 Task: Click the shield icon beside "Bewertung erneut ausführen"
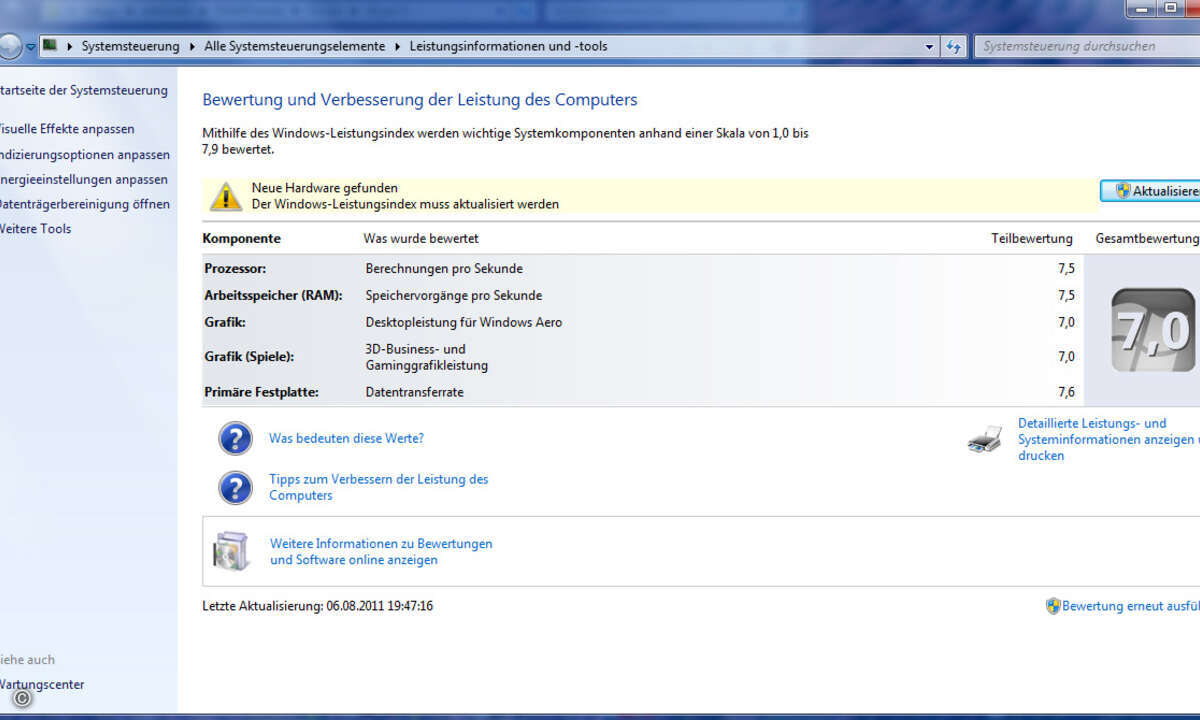(1053, 606)
